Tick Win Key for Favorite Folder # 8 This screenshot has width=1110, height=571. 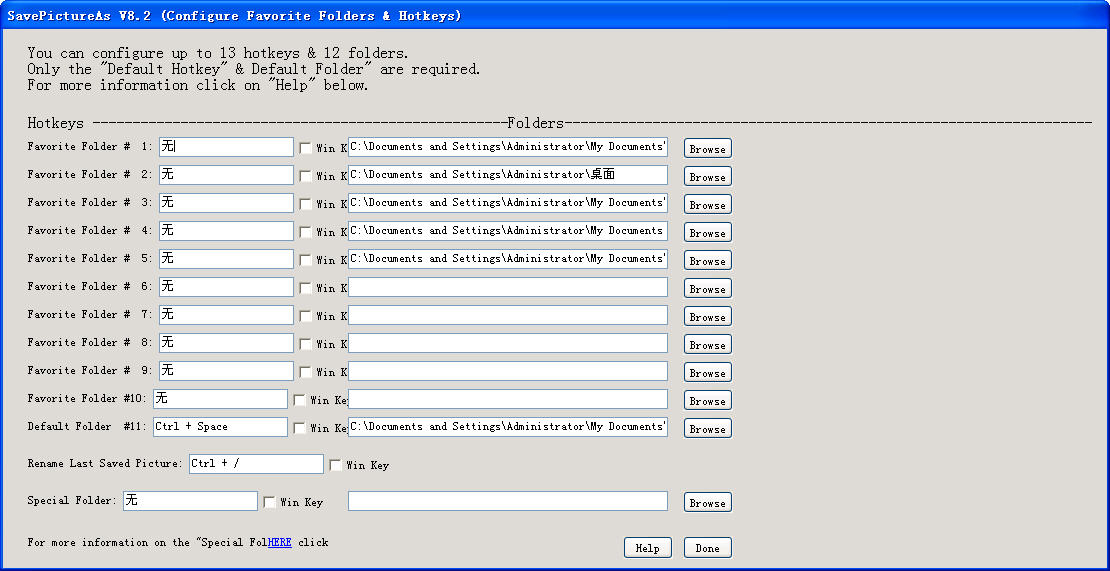pyautogui.click(x=305, y=344)
